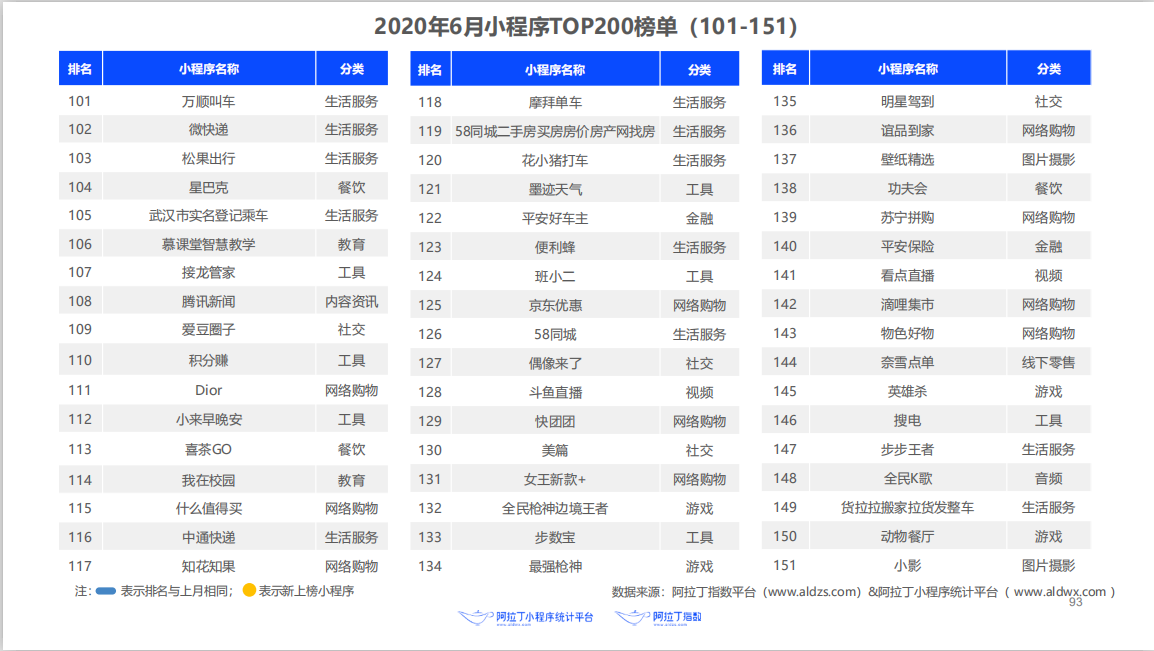The image size is (1154, 651).
Task: Click the 线下零售 category cell
Action: click(x=1048, y=362)
